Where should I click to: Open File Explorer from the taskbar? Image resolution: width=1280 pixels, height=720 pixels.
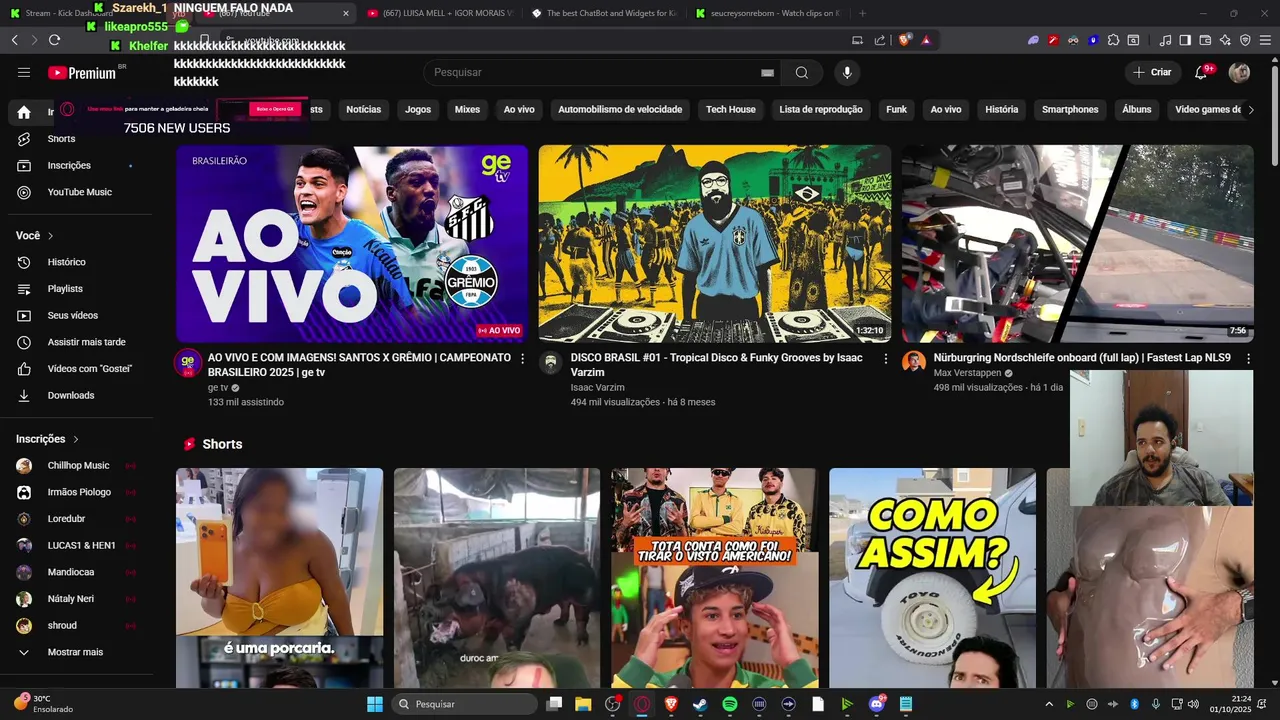click(x=583, y=704)
